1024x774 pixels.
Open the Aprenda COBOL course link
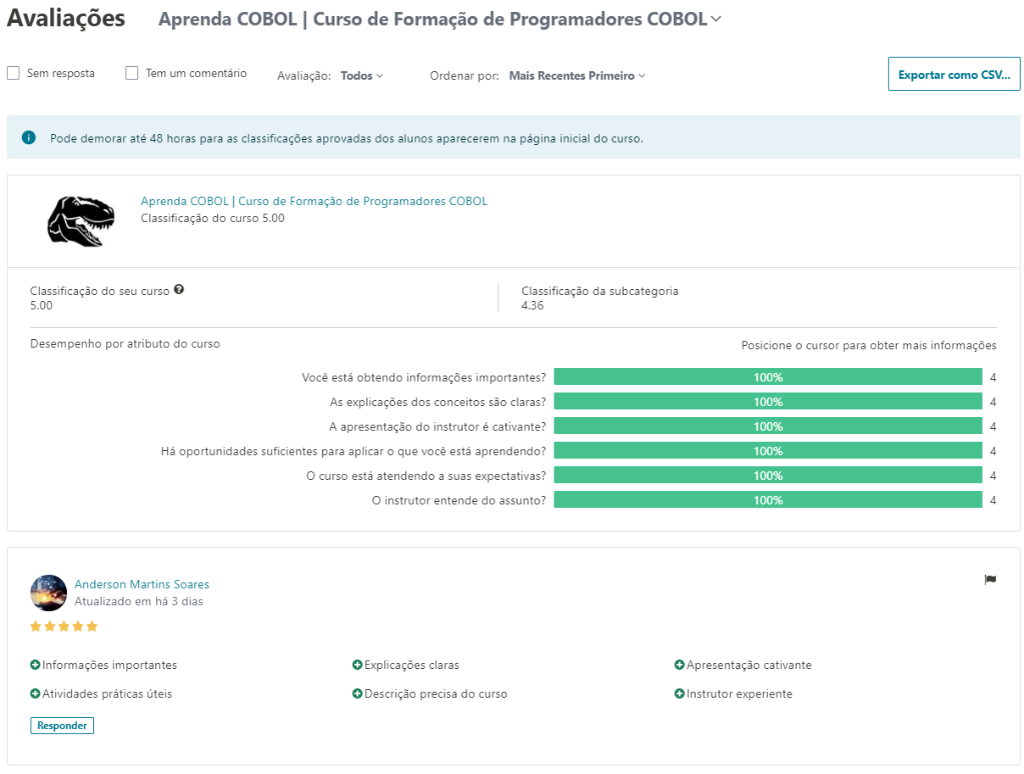[x=314, y=201]
